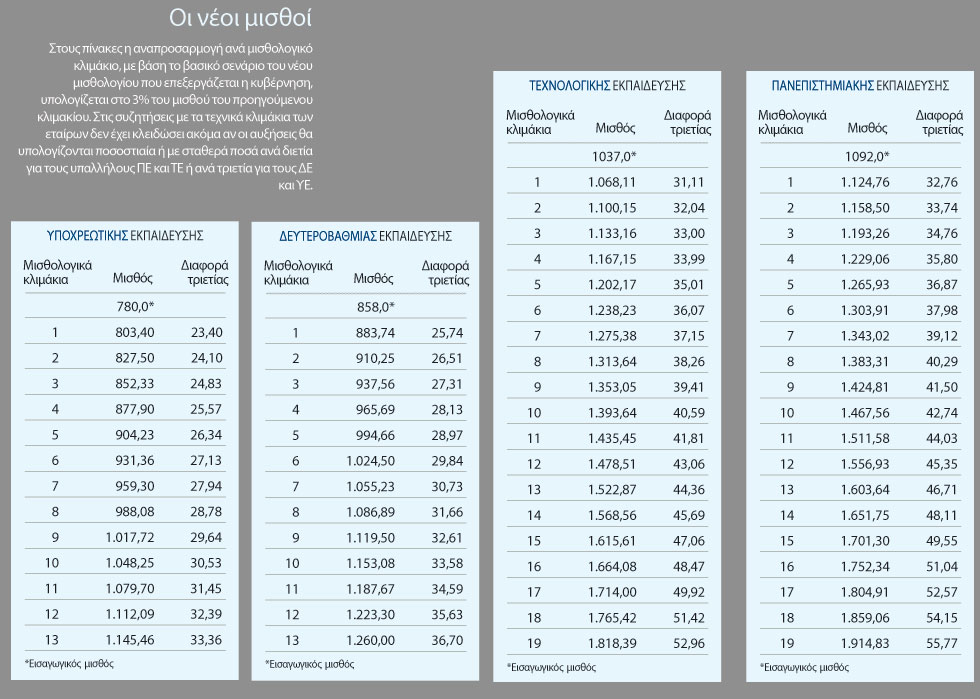Click salary 1.914,83 in the university education table
This screenshot has height=699, width=980.
864,643
